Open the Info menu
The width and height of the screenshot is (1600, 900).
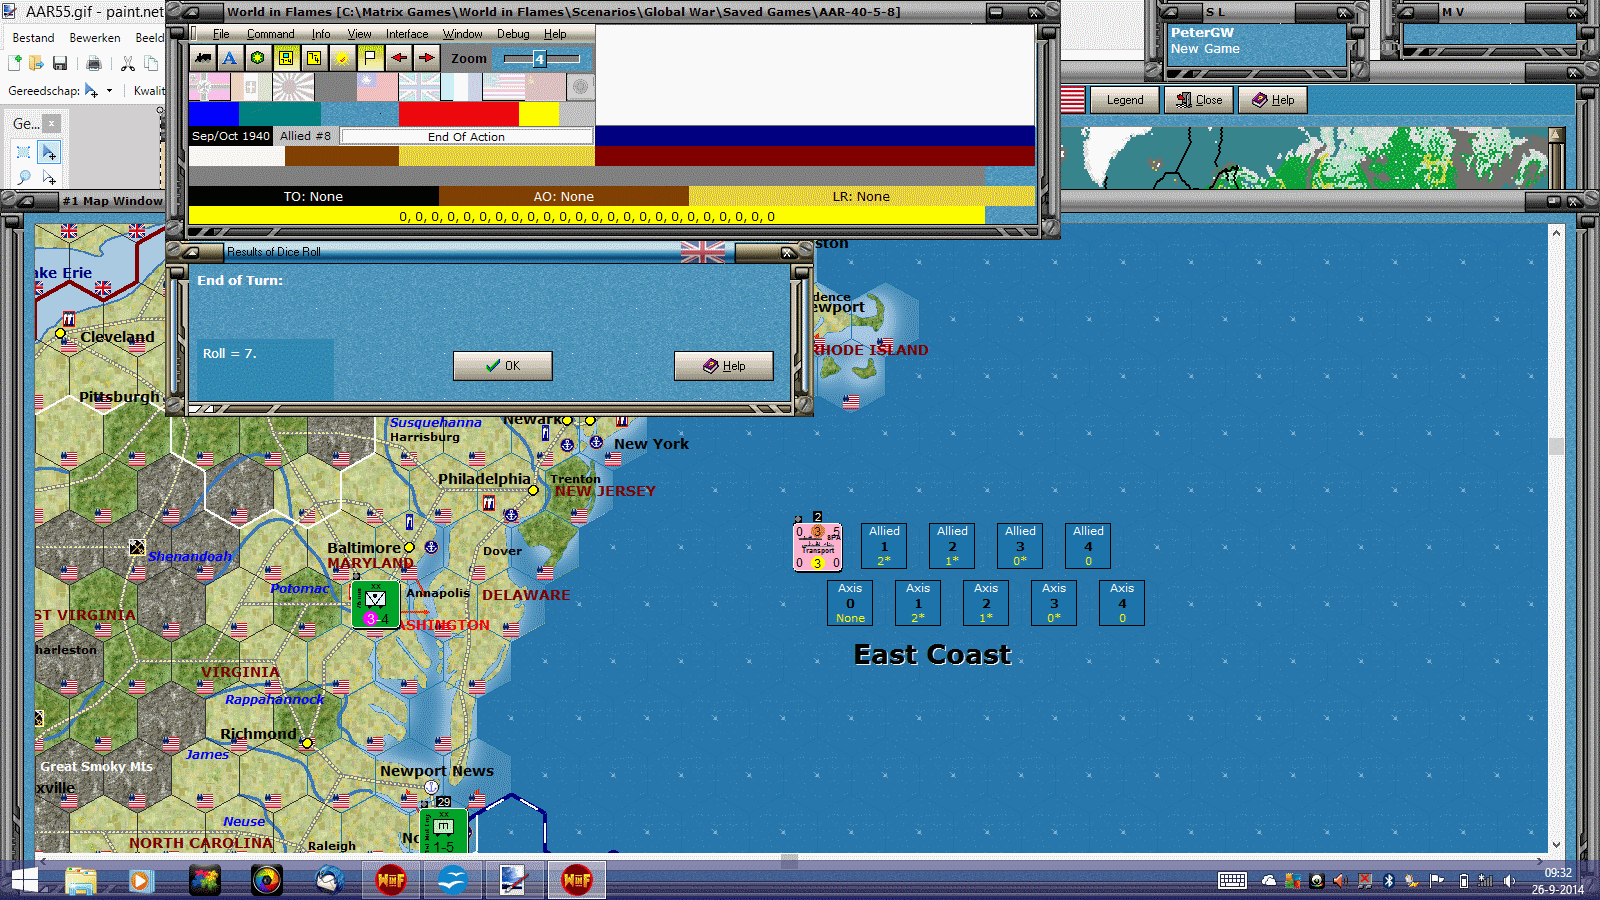[x=321, y=34]
